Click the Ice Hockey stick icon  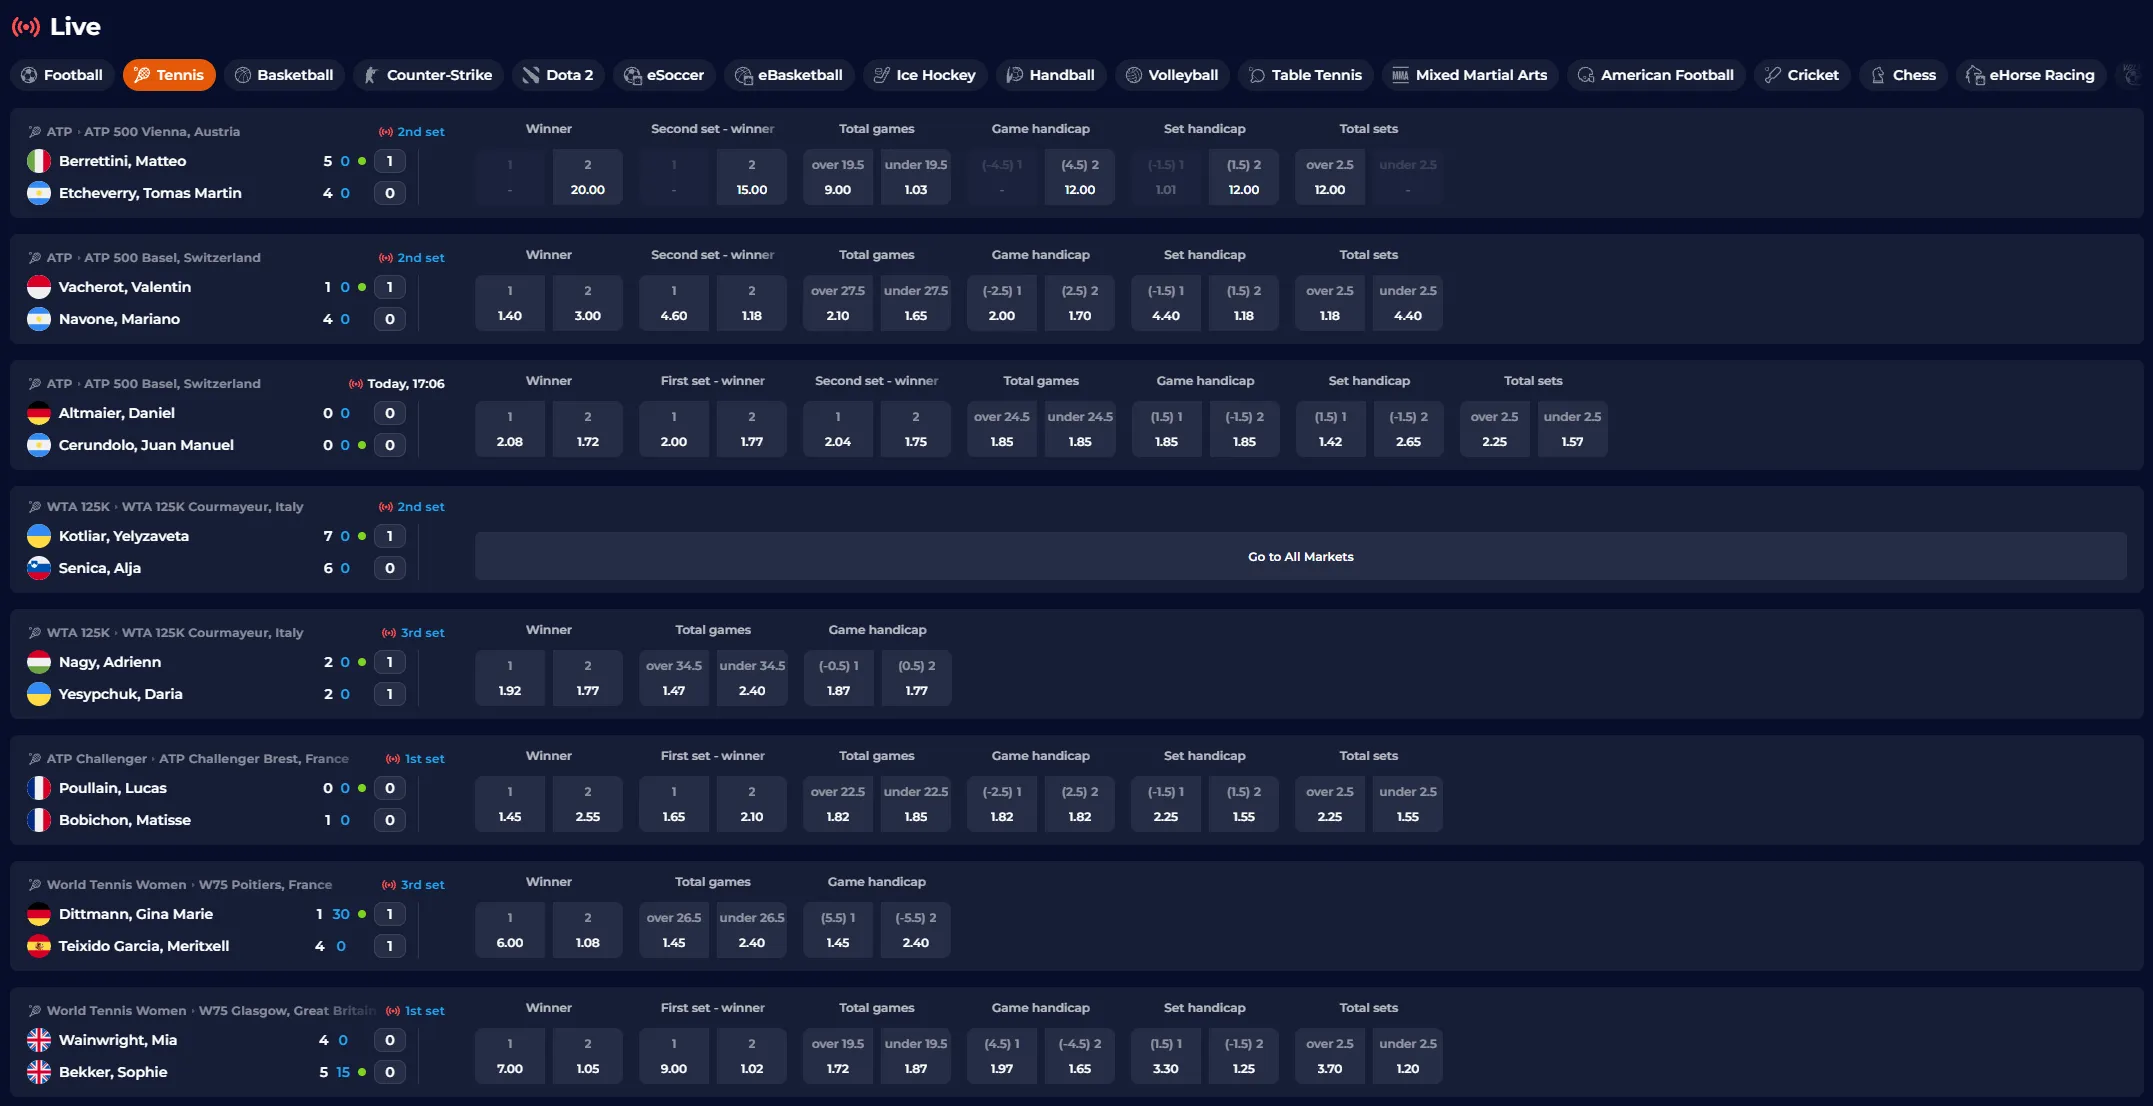point(881,75)
